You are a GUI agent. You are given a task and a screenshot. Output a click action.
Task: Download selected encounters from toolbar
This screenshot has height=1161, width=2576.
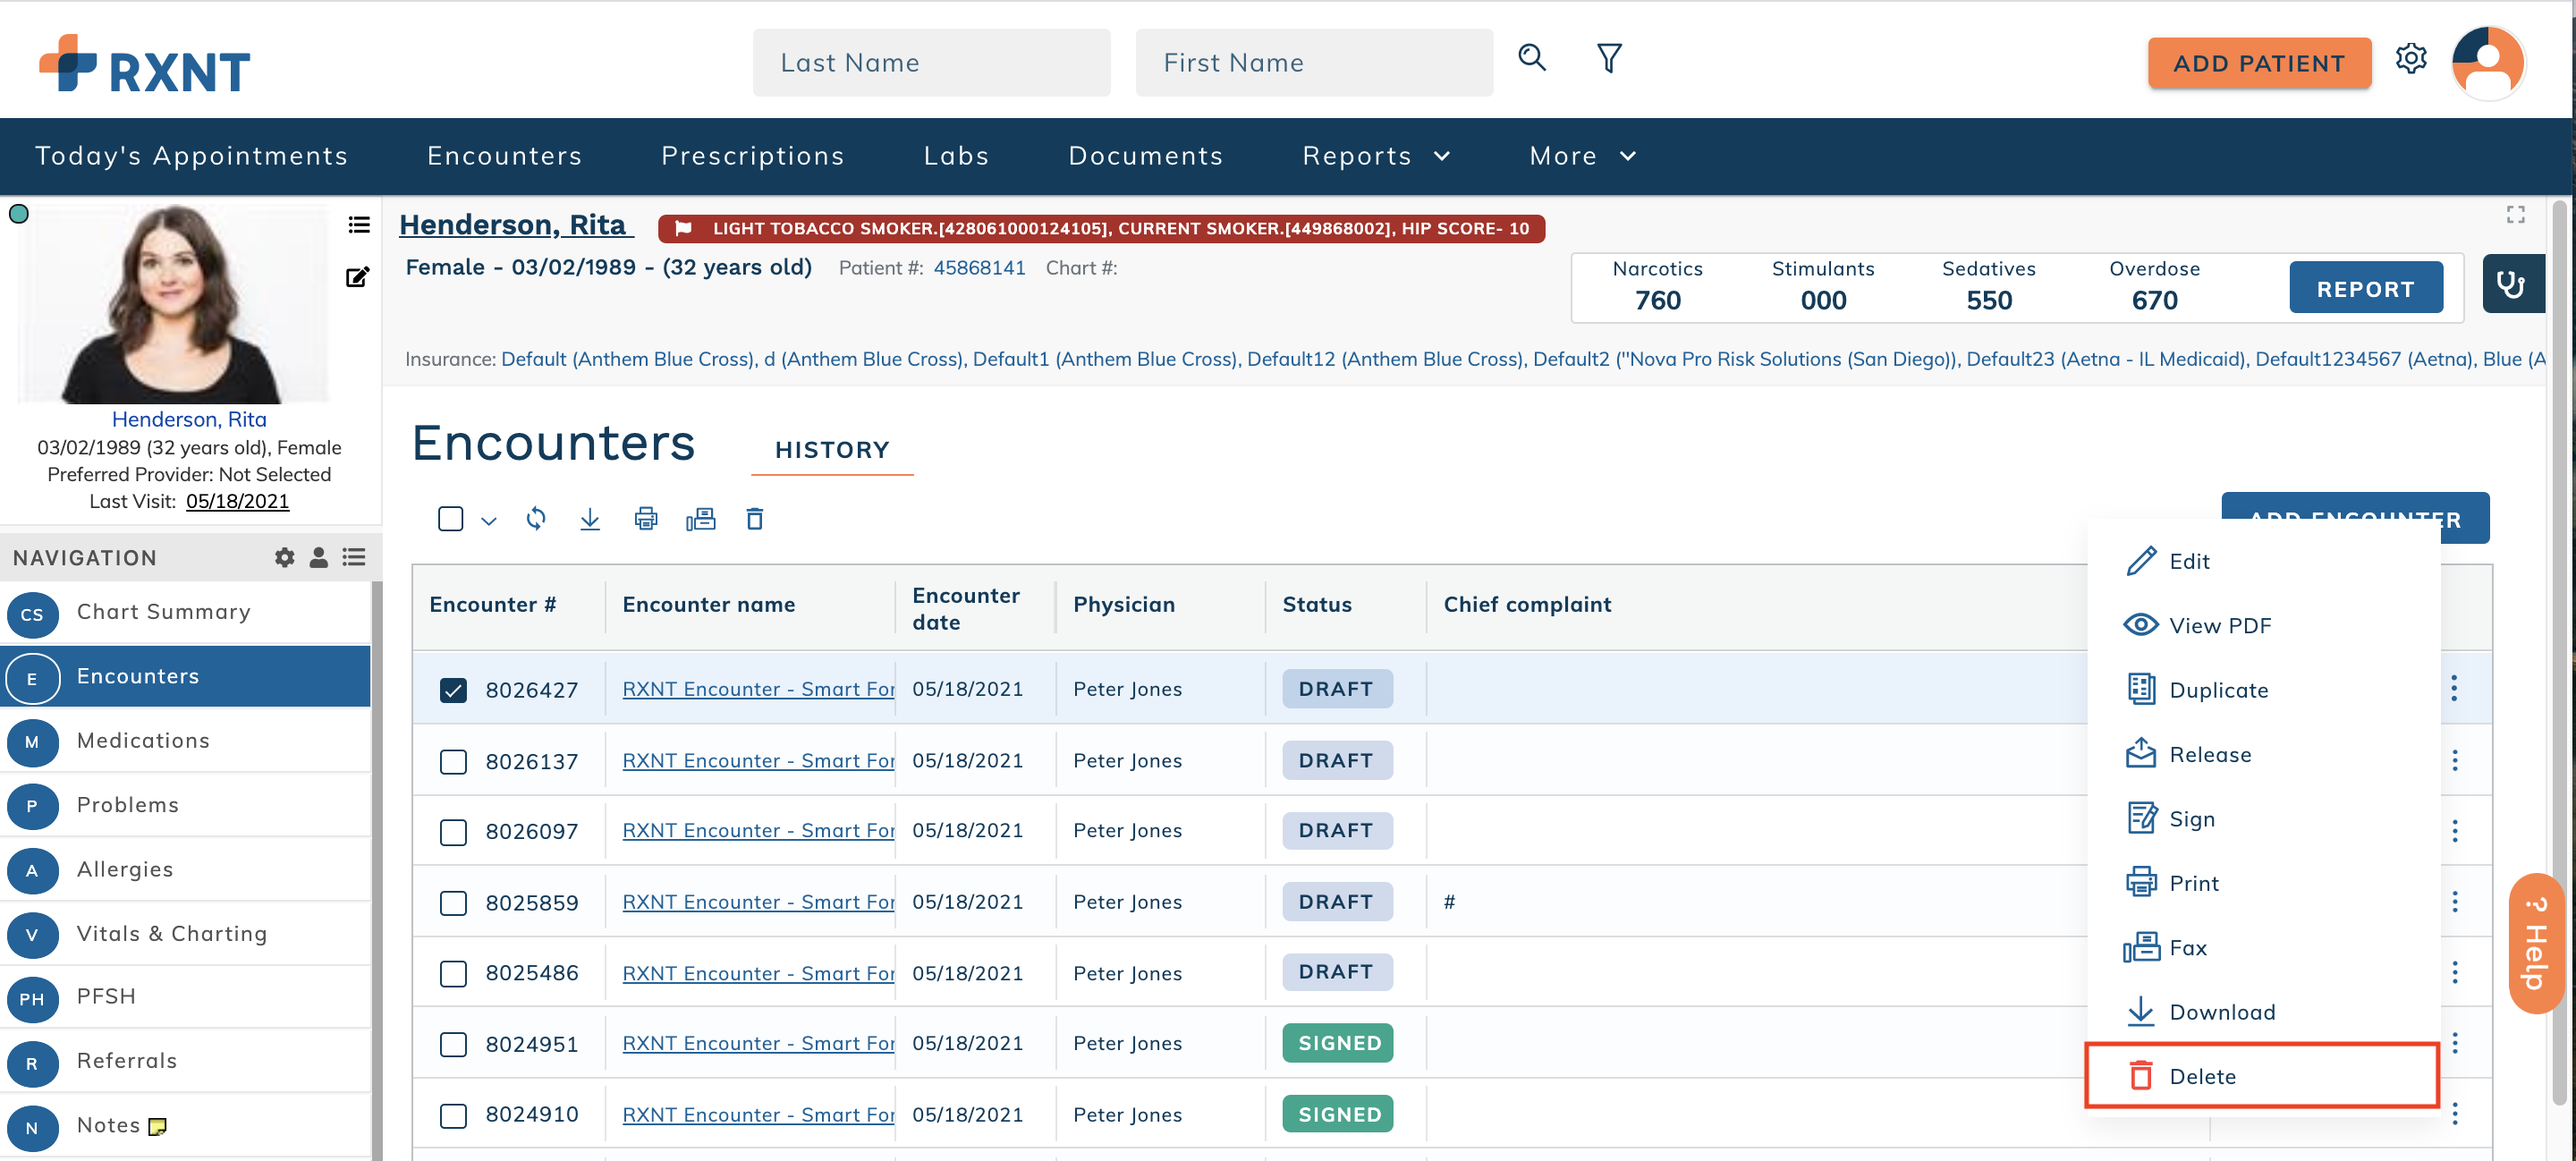[590, 518]
